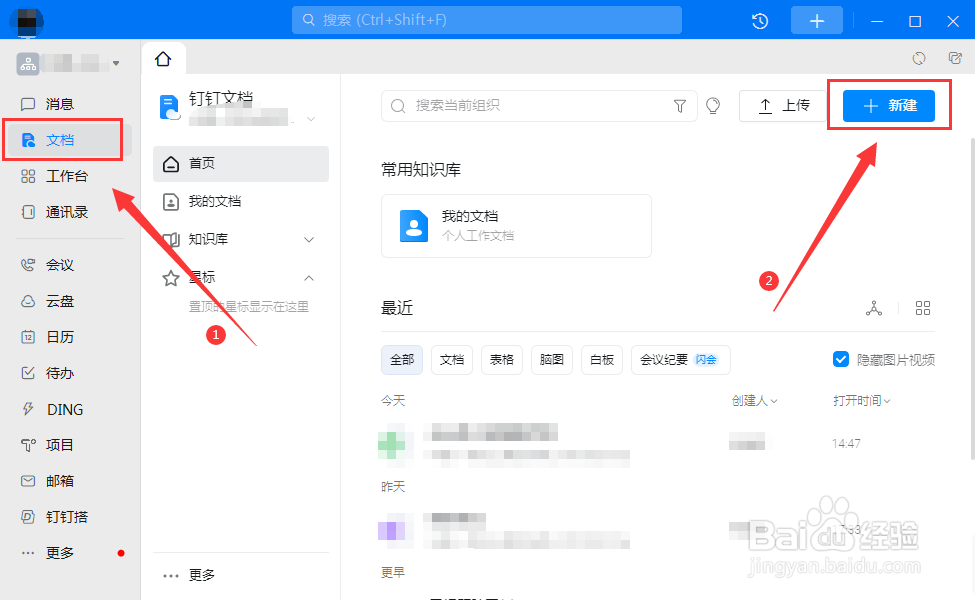Open the 通讯录 contacts list
The image size is (975, 600).
coord(55,212)
